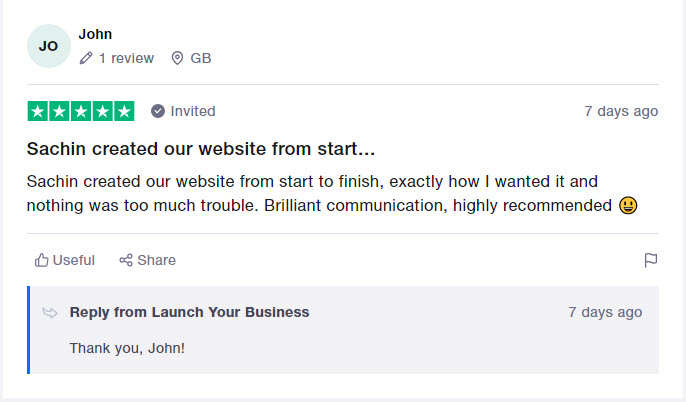Click the pencil review count icon
This screenshot has width=686, height=402.
(86, 58)
